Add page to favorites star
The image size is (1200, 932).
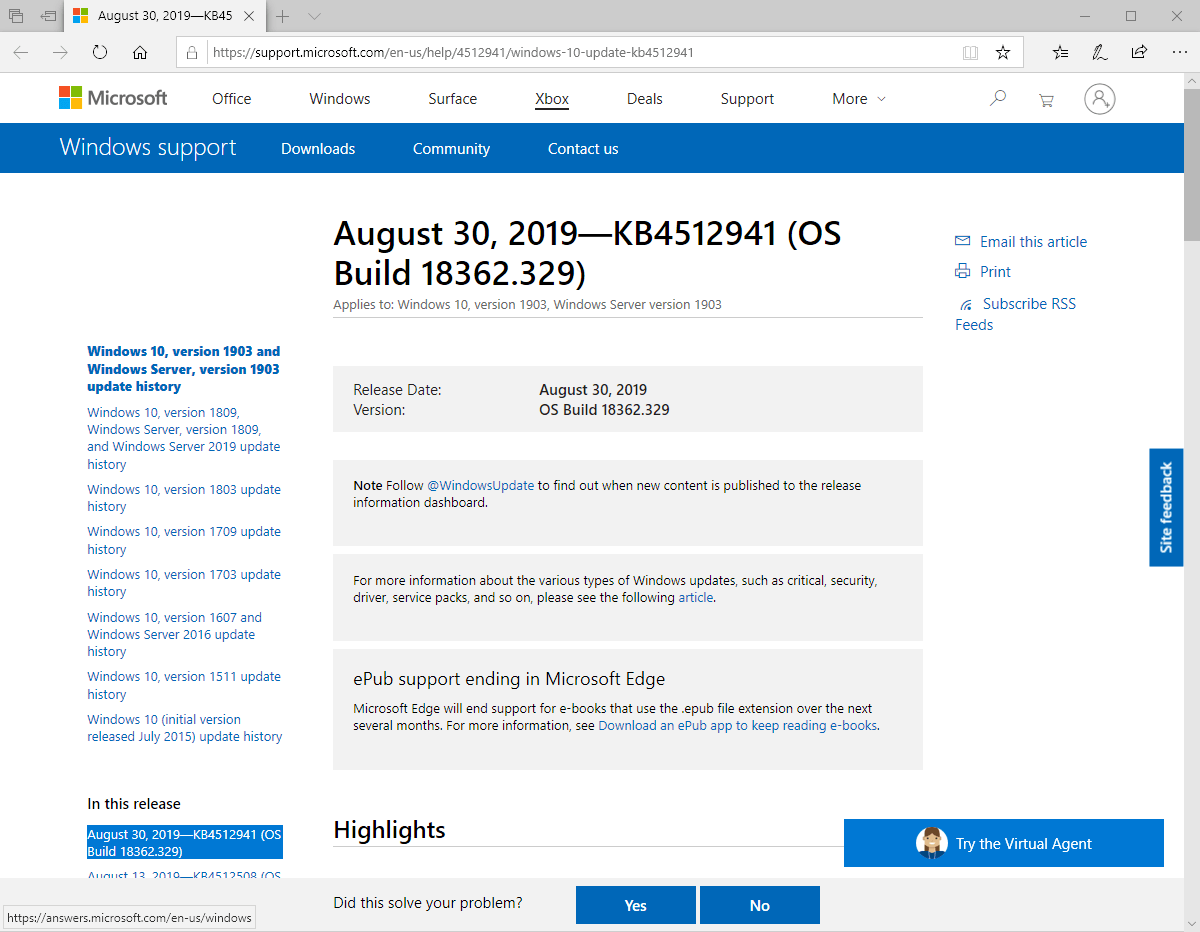(x=1003, y=53)
